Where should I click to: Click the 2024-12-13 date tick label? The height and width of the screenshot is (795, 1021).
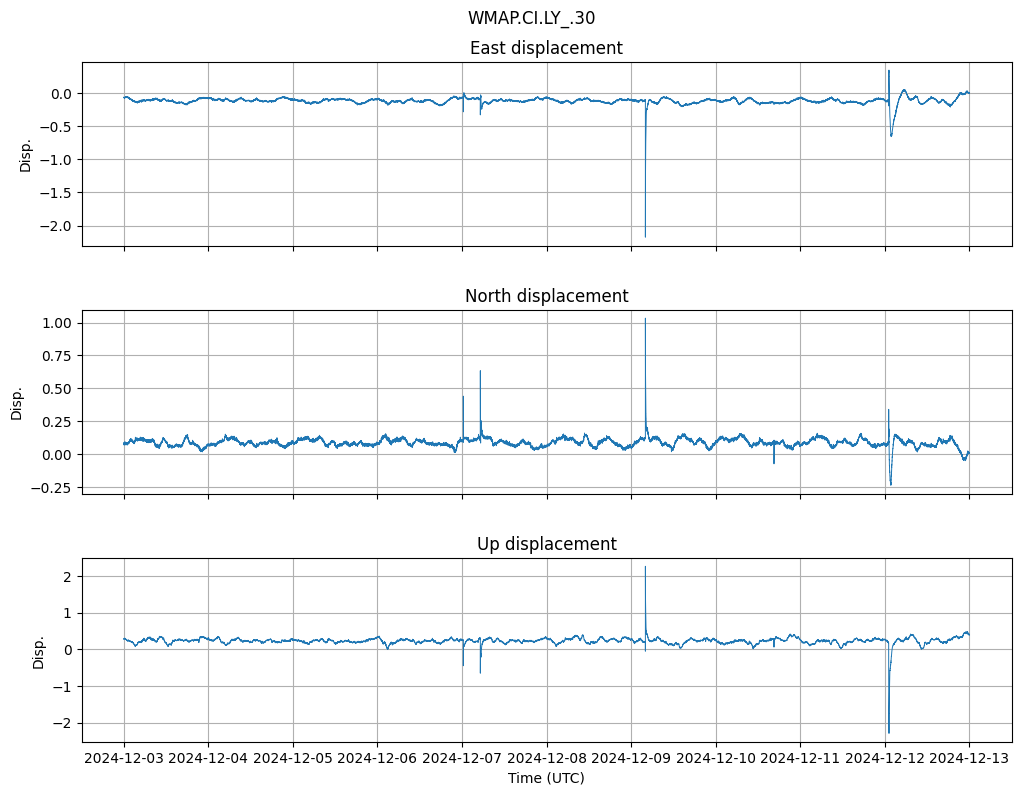[x=969, y=760]
